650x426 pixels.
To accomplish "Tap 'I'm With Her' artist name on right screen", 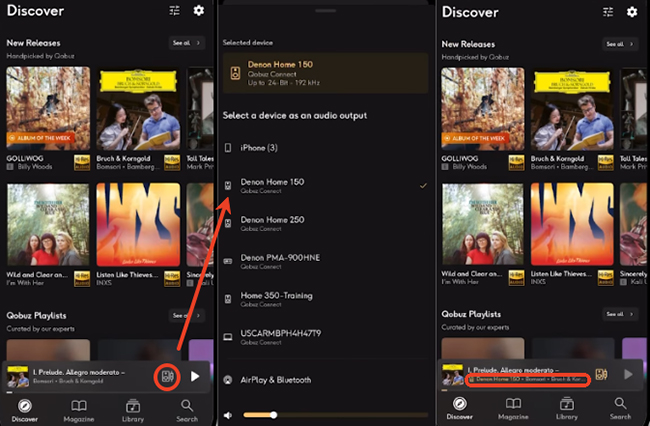I will click(x=460, y=281).
